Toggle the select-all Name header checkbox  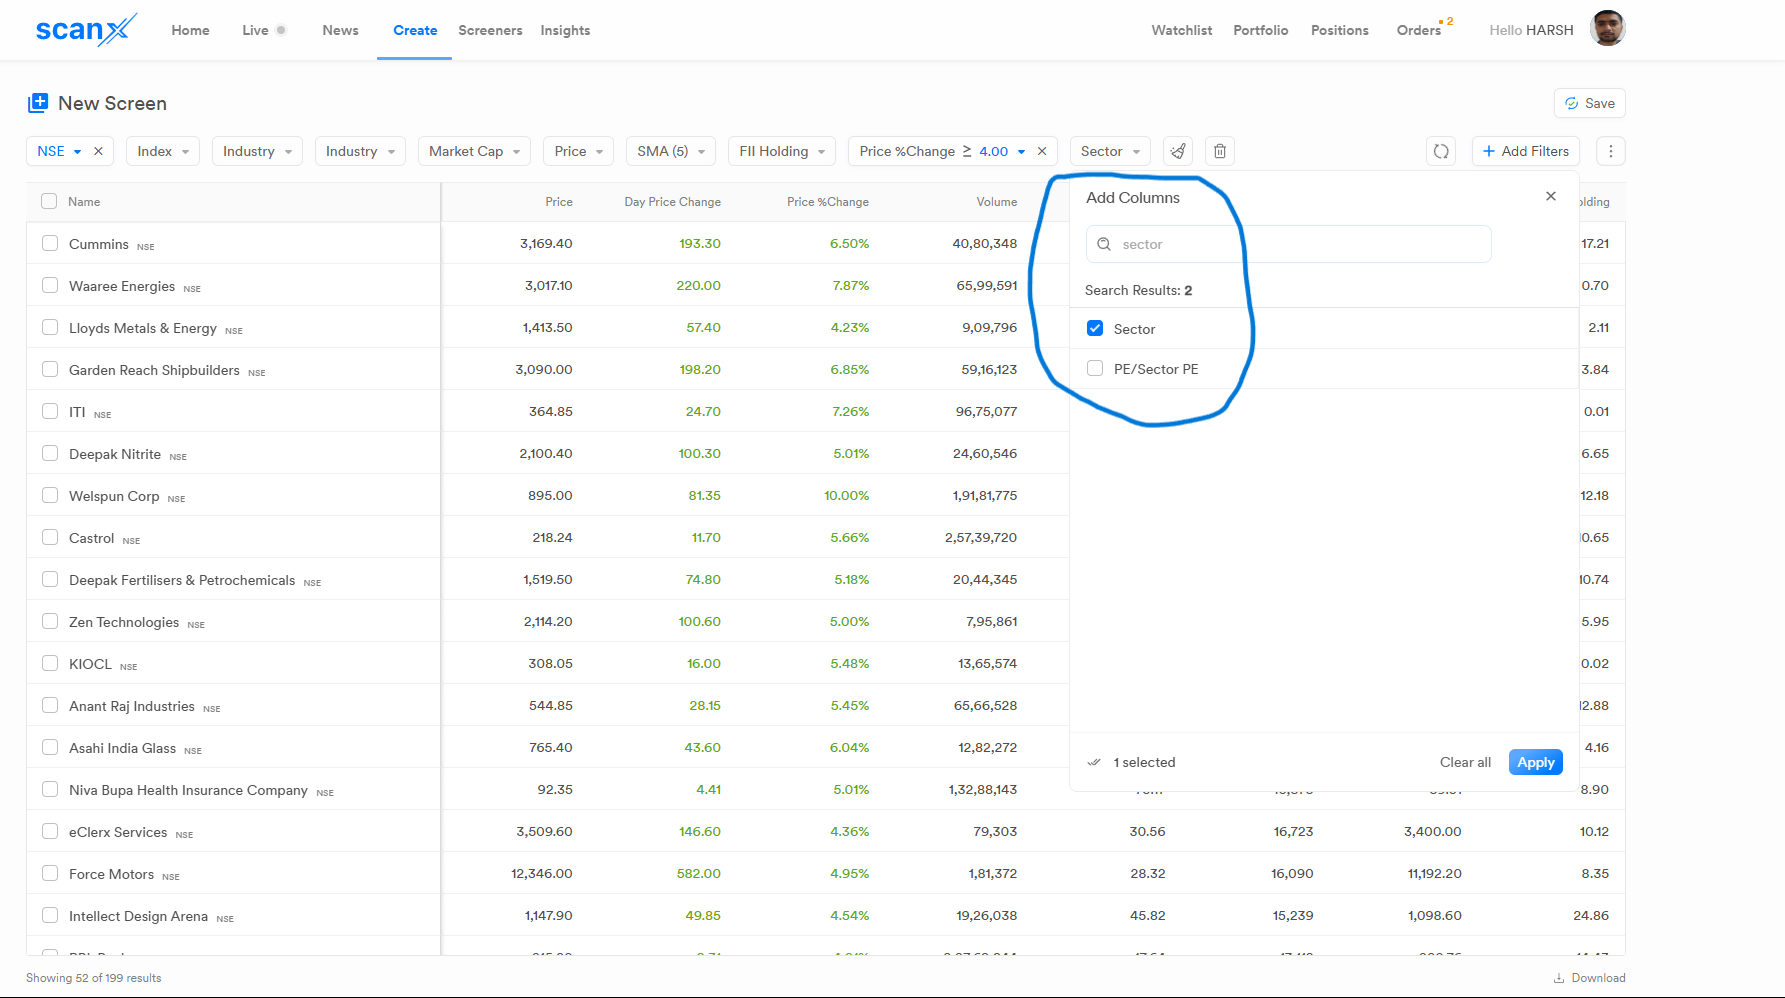point(49,201)
